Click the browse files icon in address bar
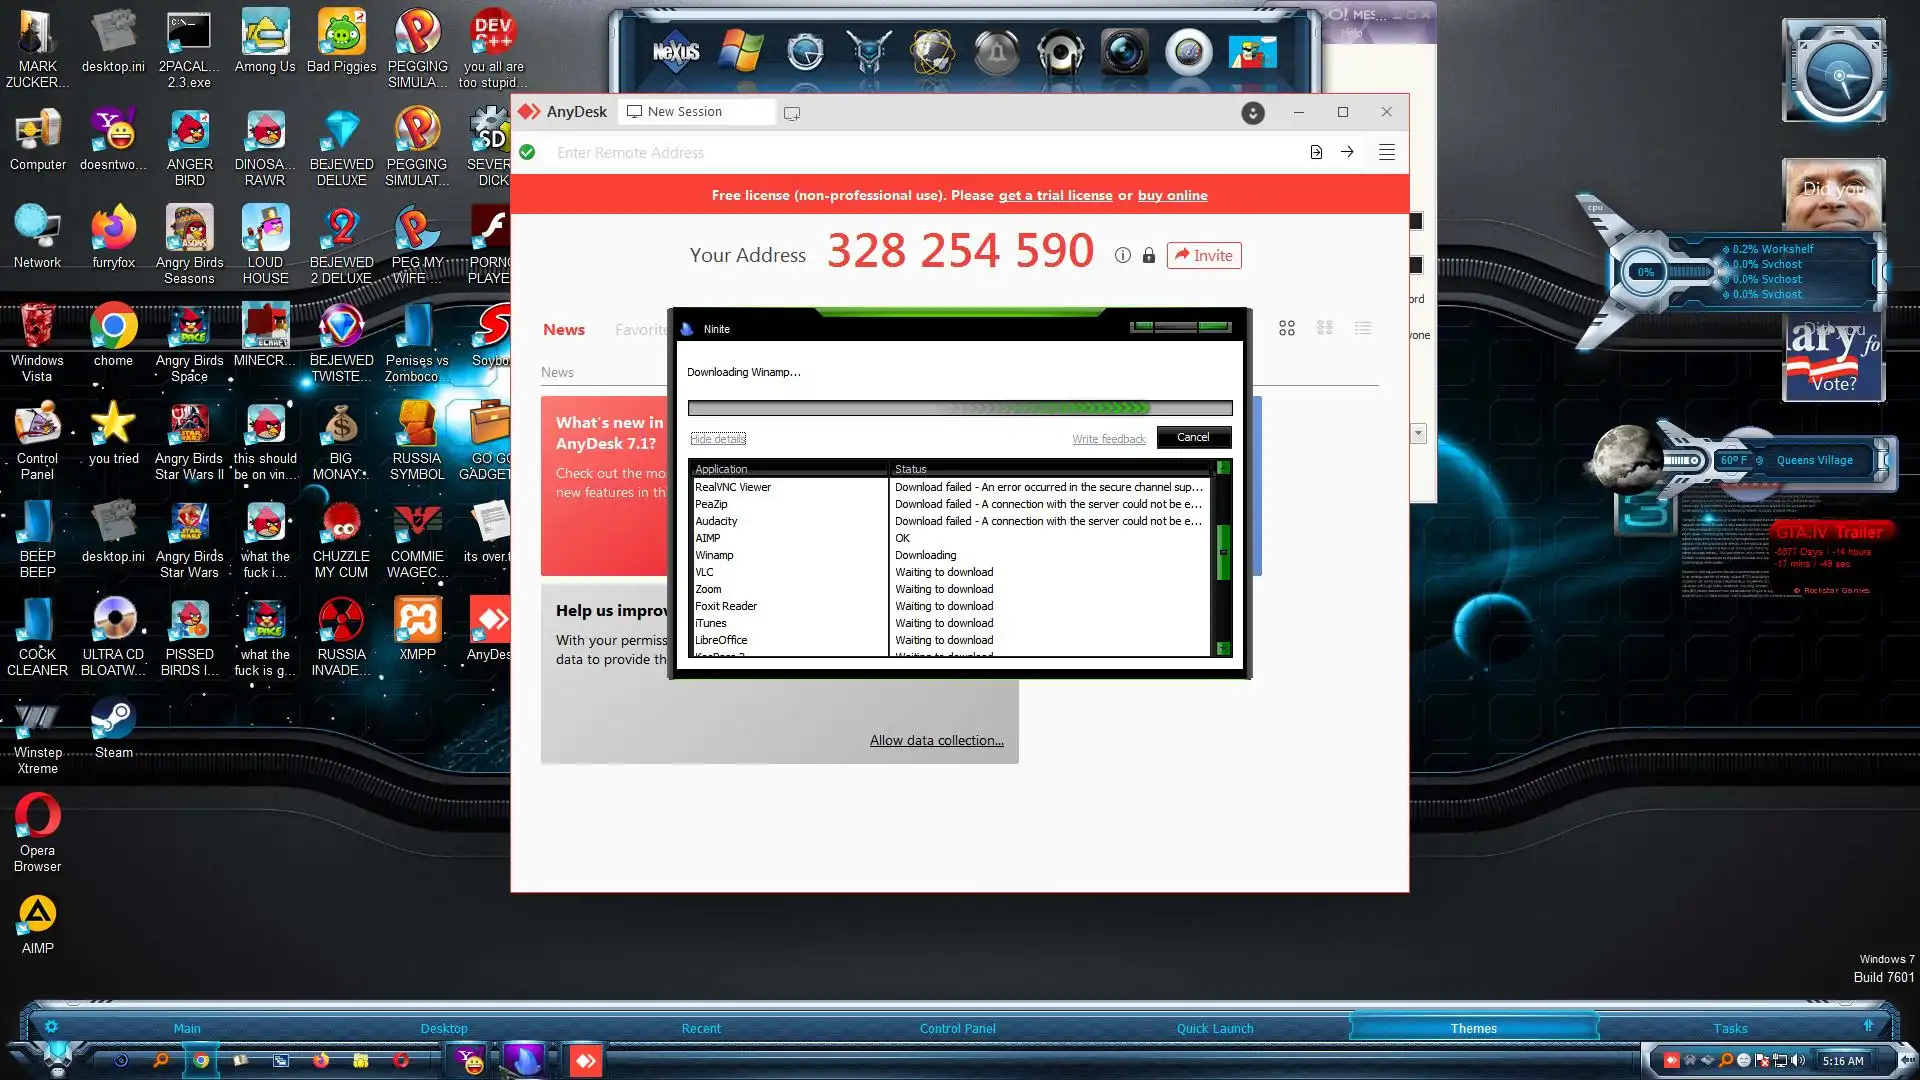 (1316, 152)
